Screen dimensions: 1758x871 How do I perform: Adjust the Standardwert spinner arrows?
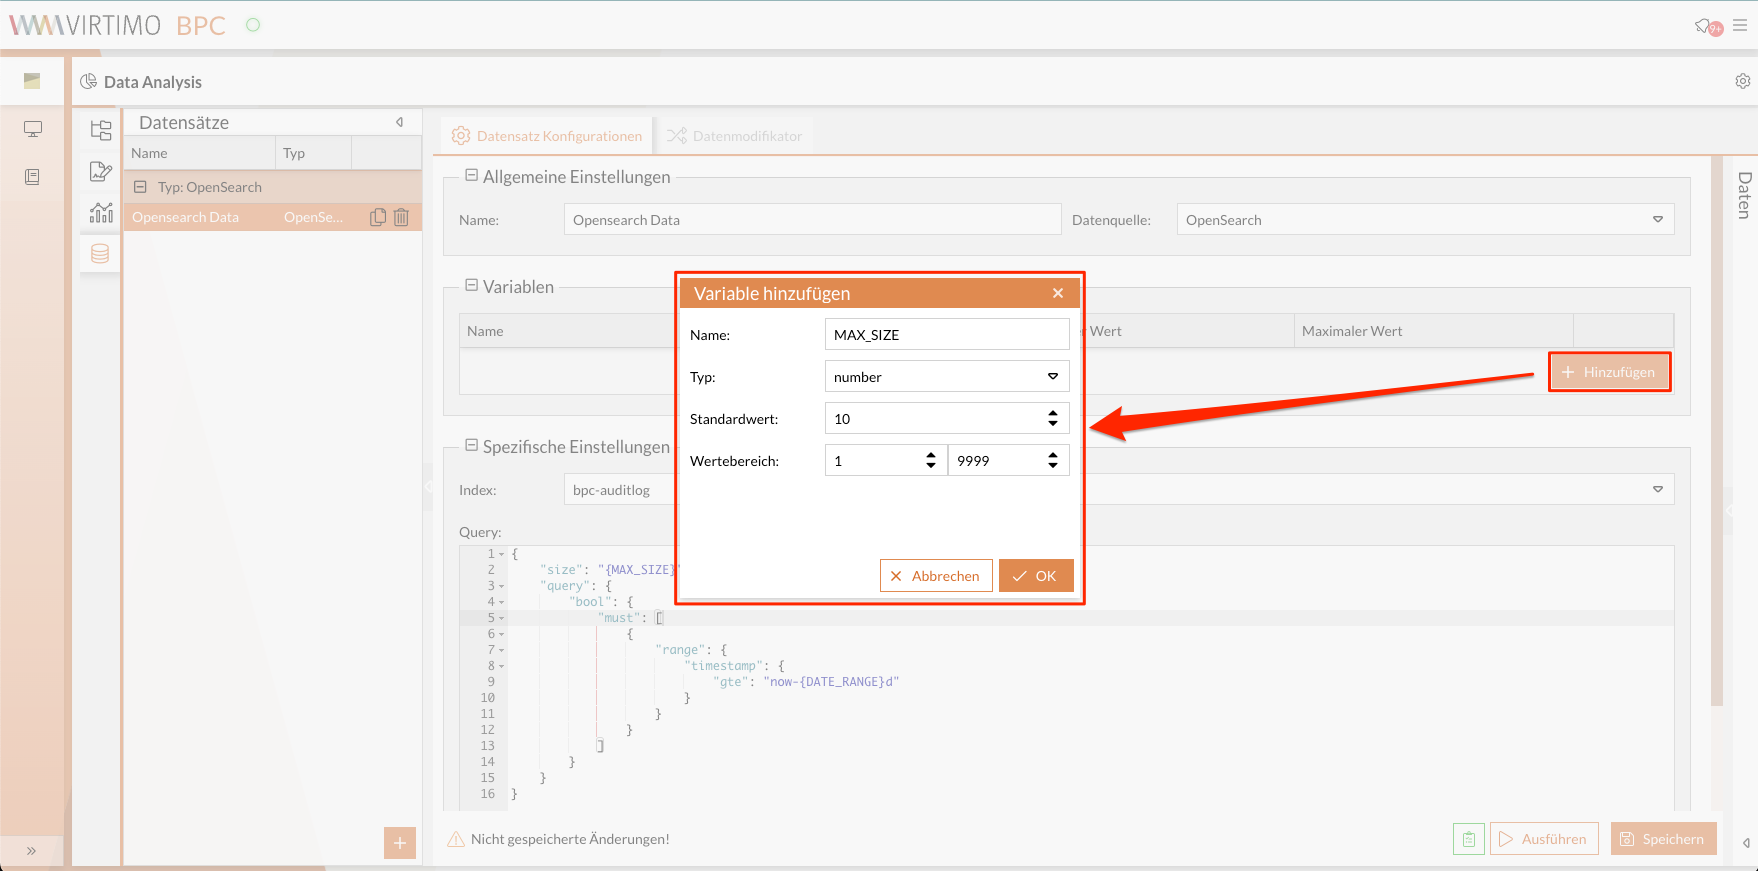pos(1052,419)
